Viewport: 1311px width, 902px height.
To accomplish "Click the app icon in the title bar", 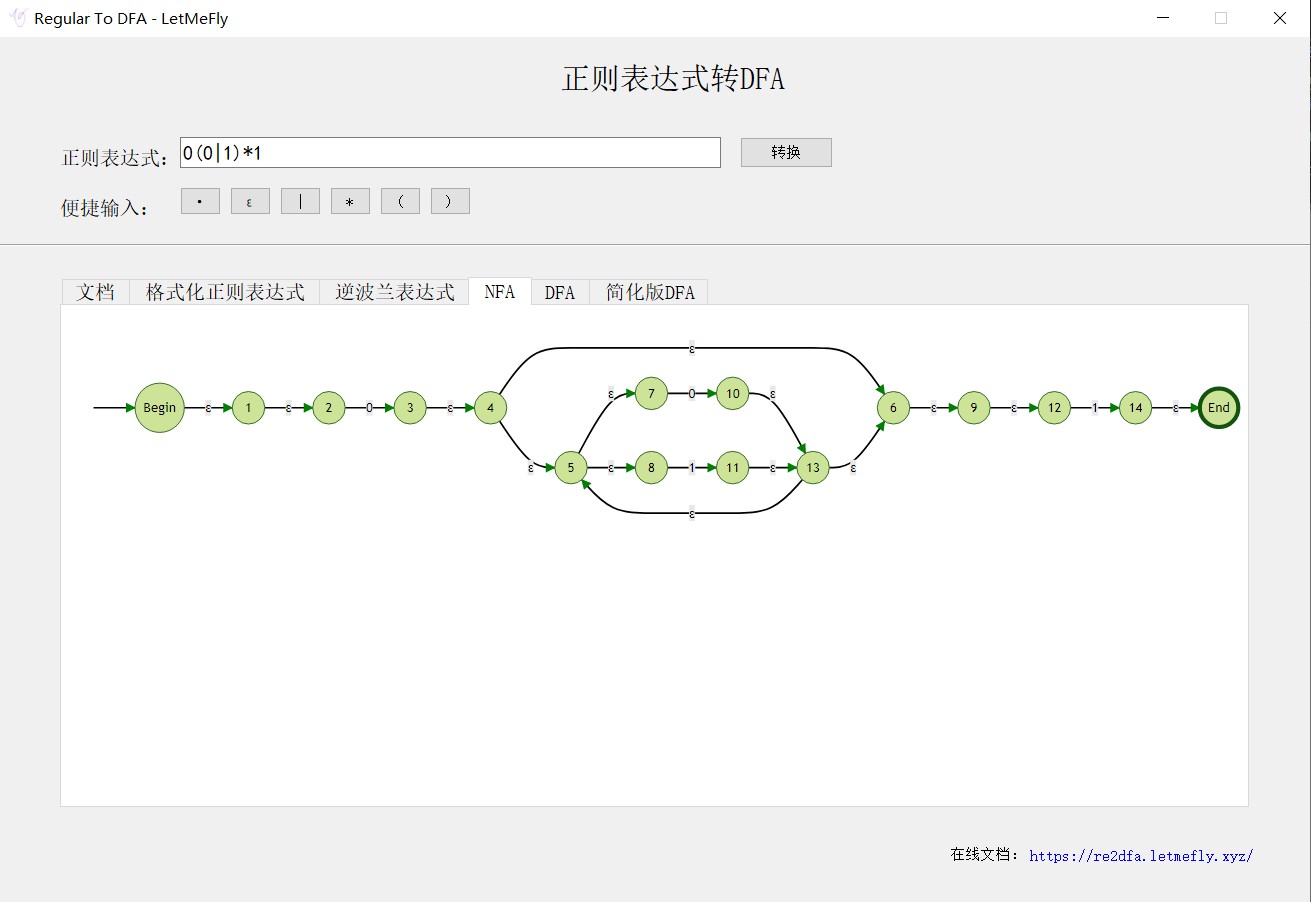I will [17, 18].
